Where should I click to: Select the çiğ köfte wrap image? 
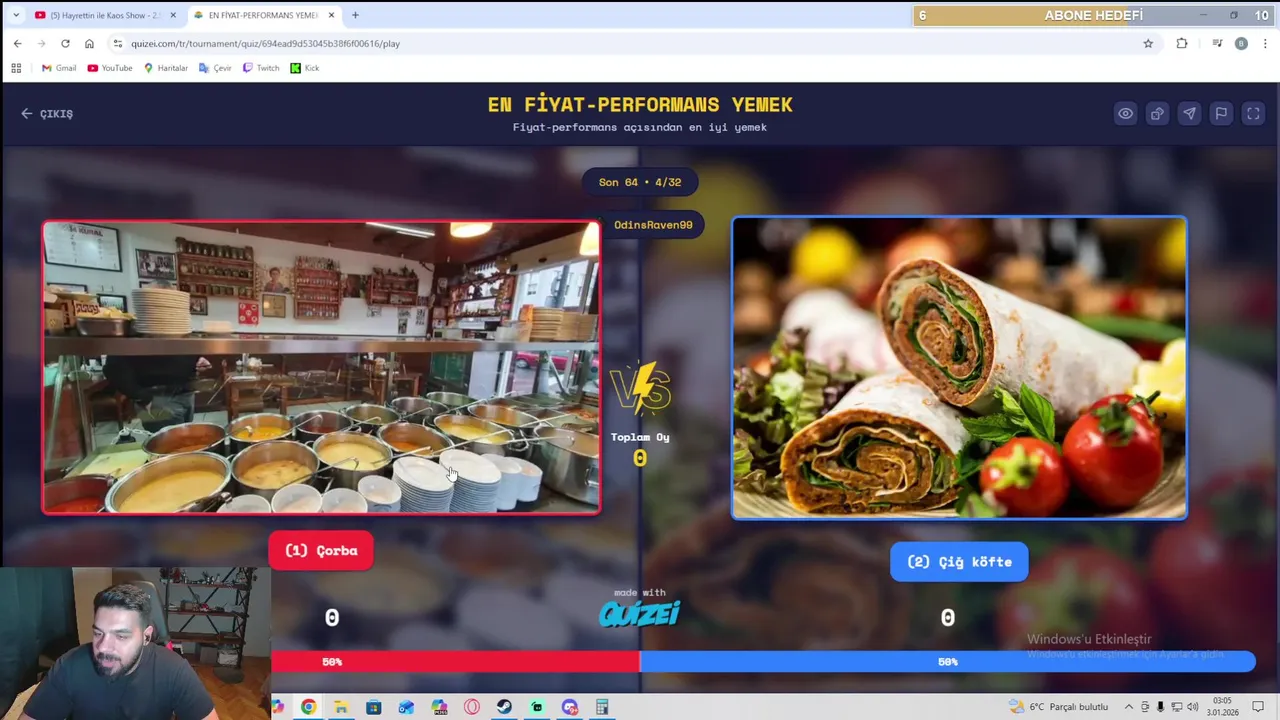click(x=959, y=368)
